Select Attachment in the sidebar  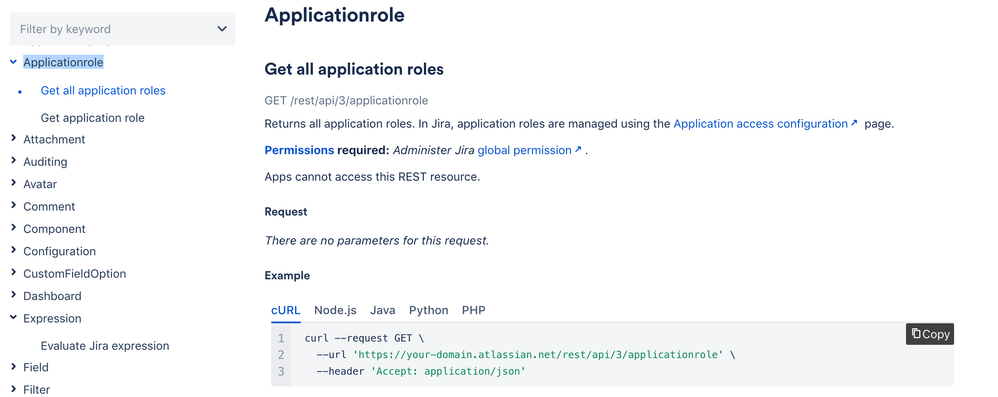click(x=54, y=139)
